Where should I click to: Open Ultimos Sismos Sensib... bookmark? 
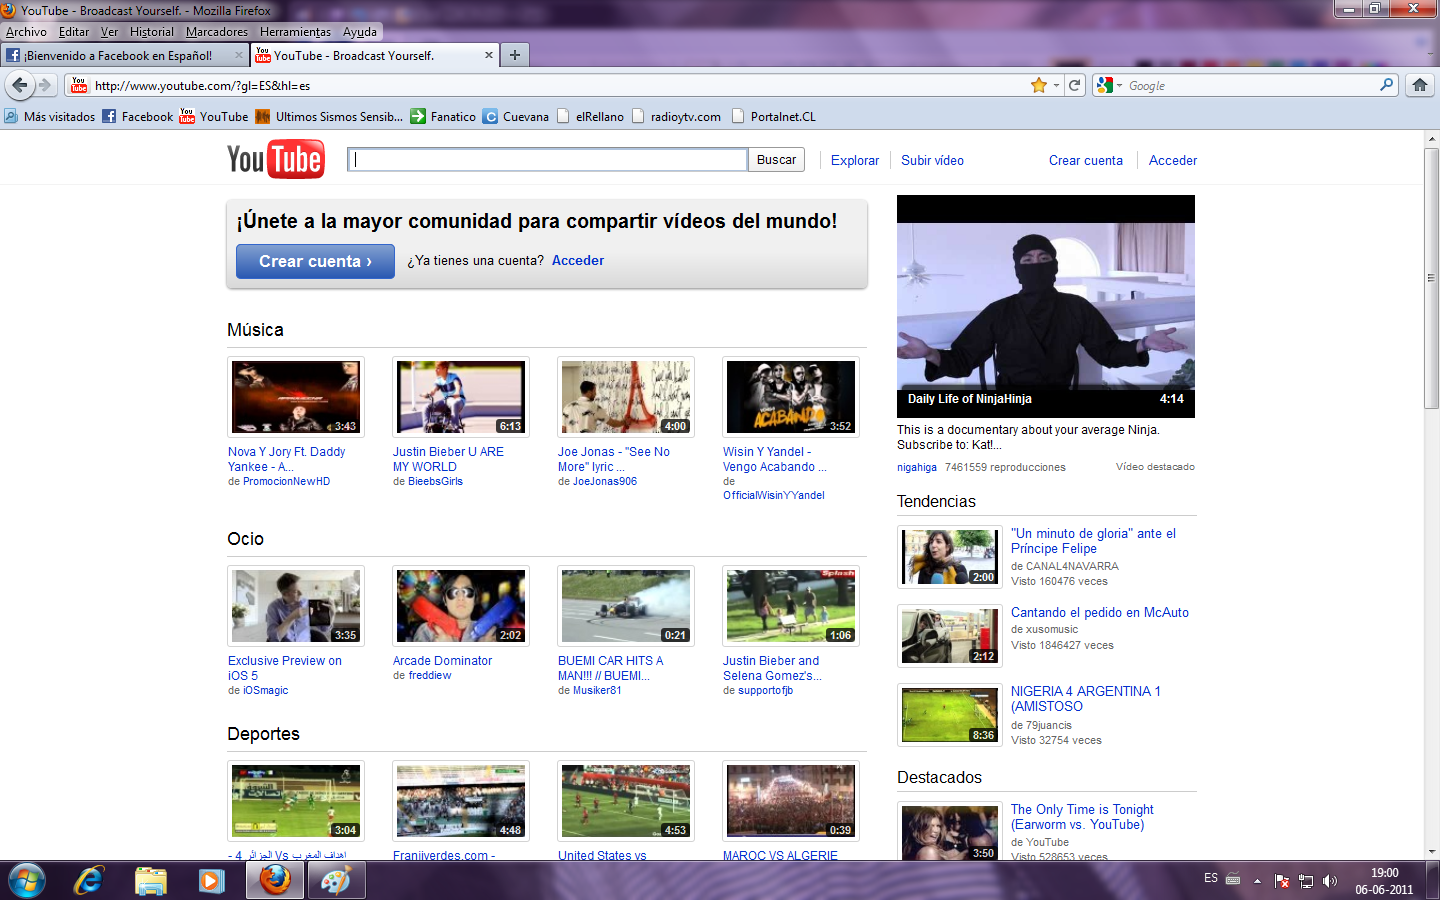[329, 116]
